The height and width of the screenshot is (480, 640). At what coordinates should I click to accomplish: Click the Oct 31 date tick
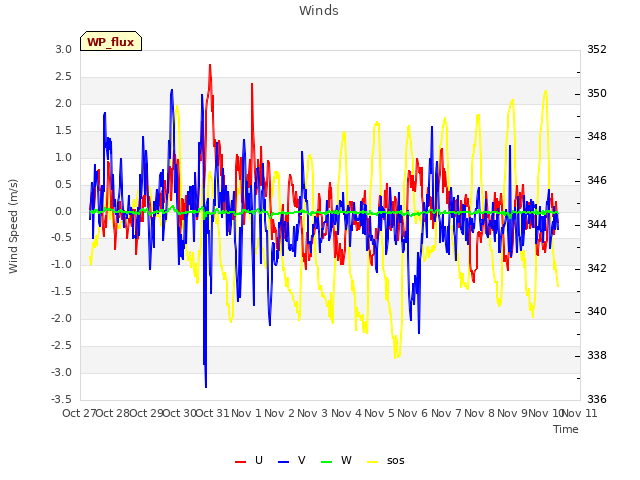(213, 413)
